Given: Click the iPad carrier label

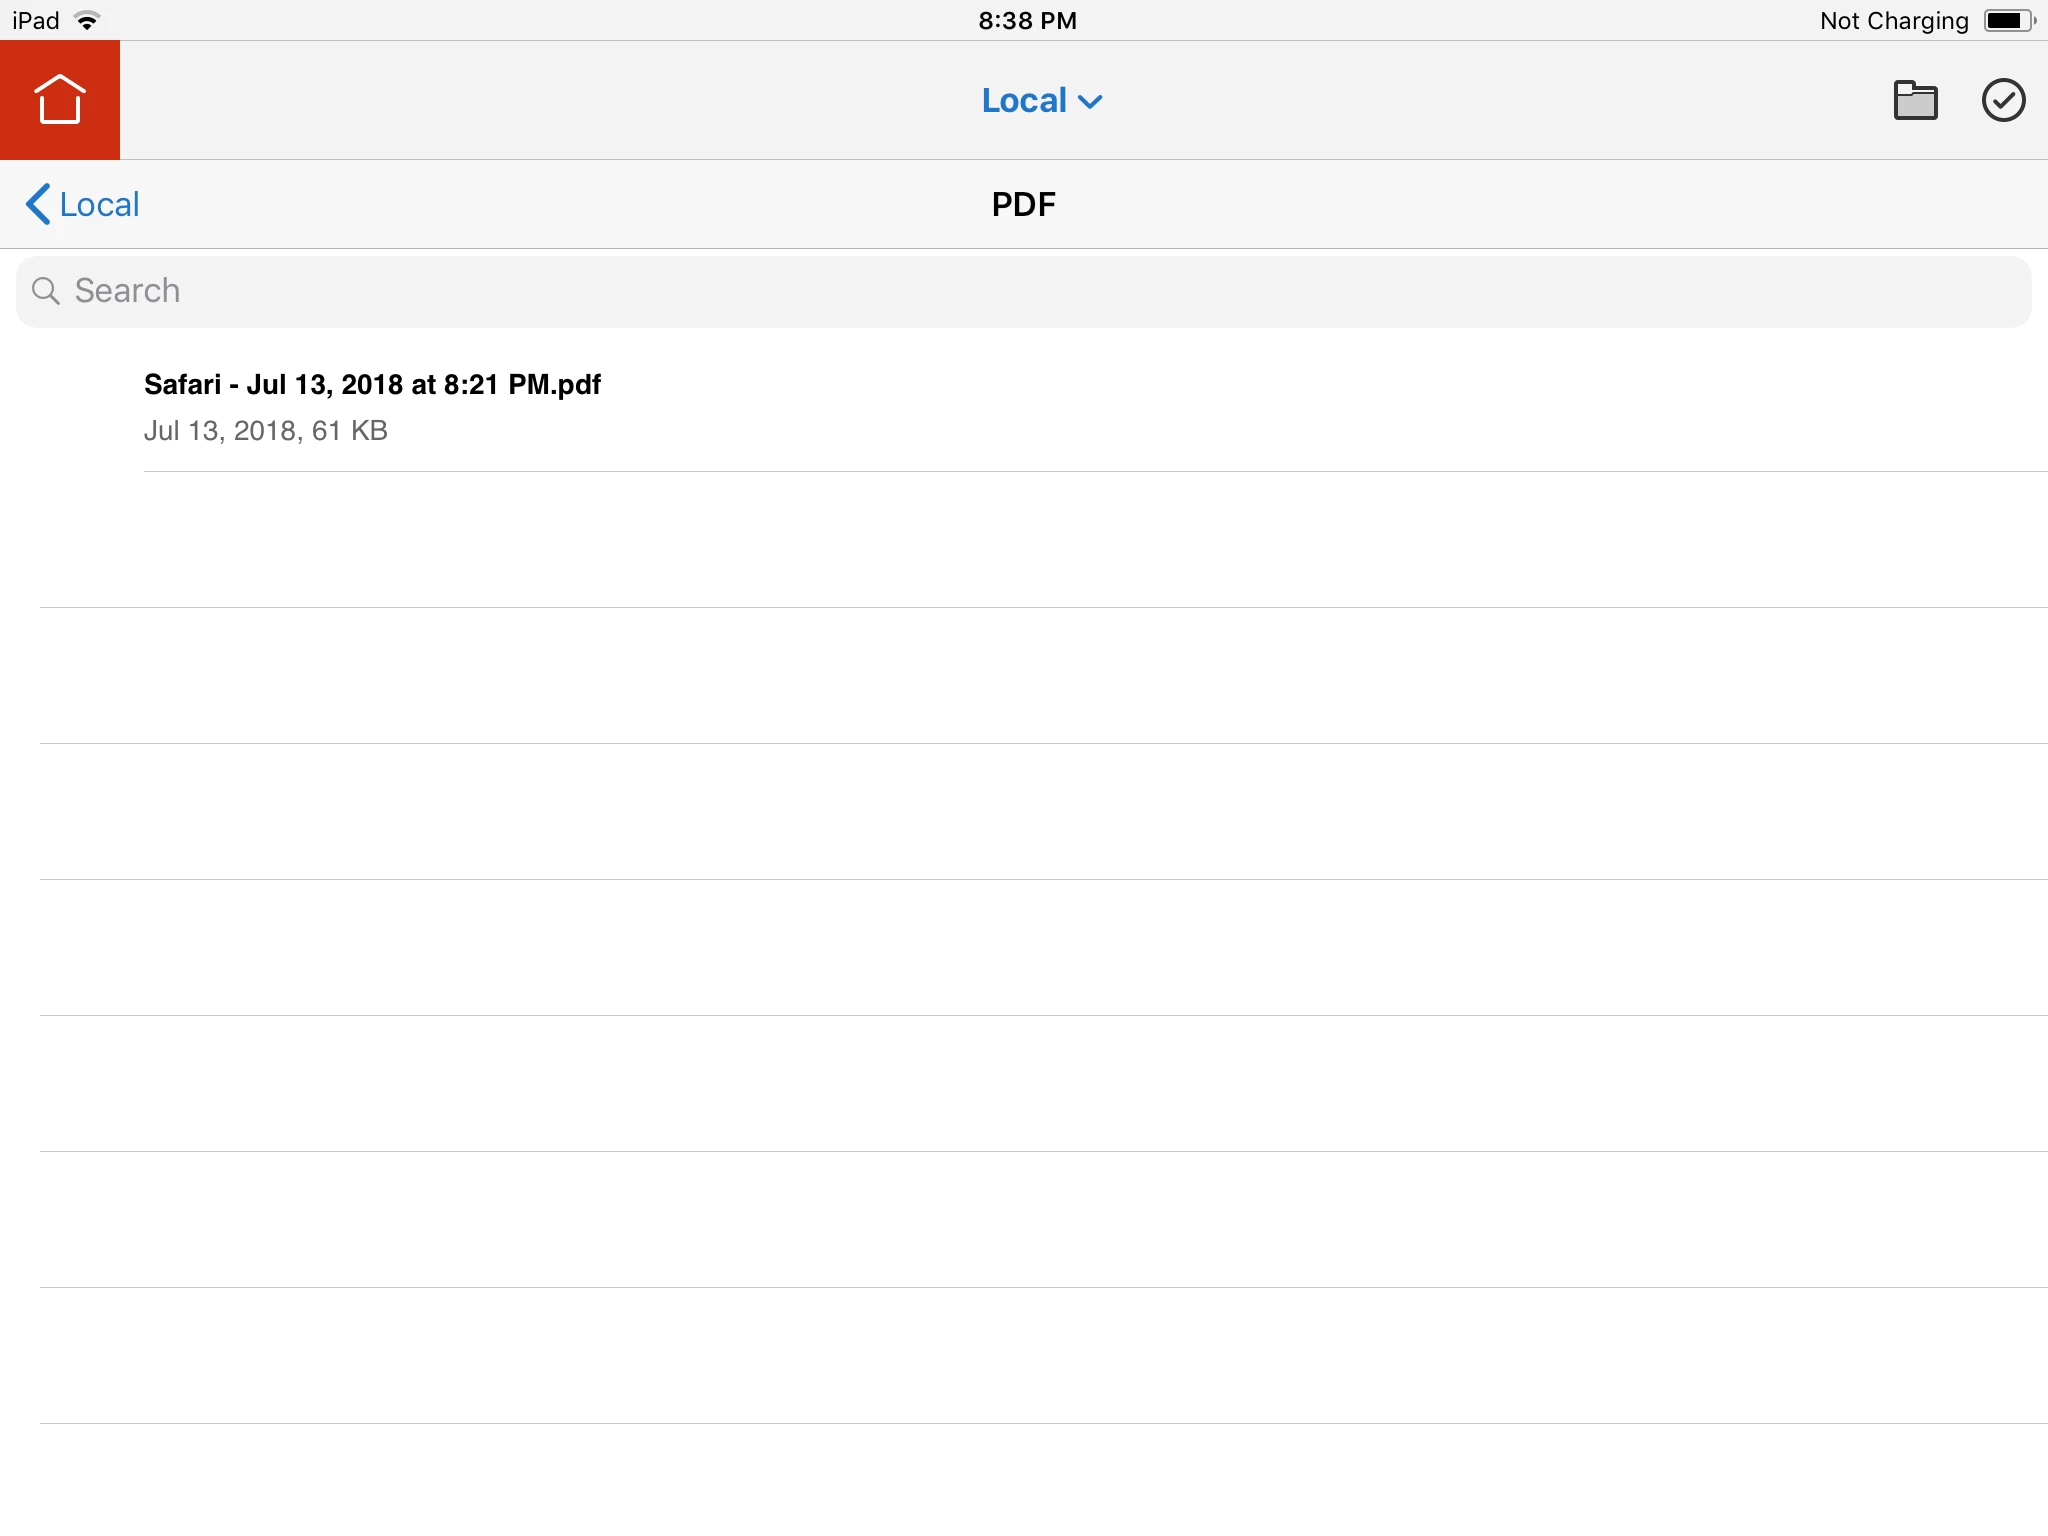Looking at the screenshot, I should [x=36, y=21].
